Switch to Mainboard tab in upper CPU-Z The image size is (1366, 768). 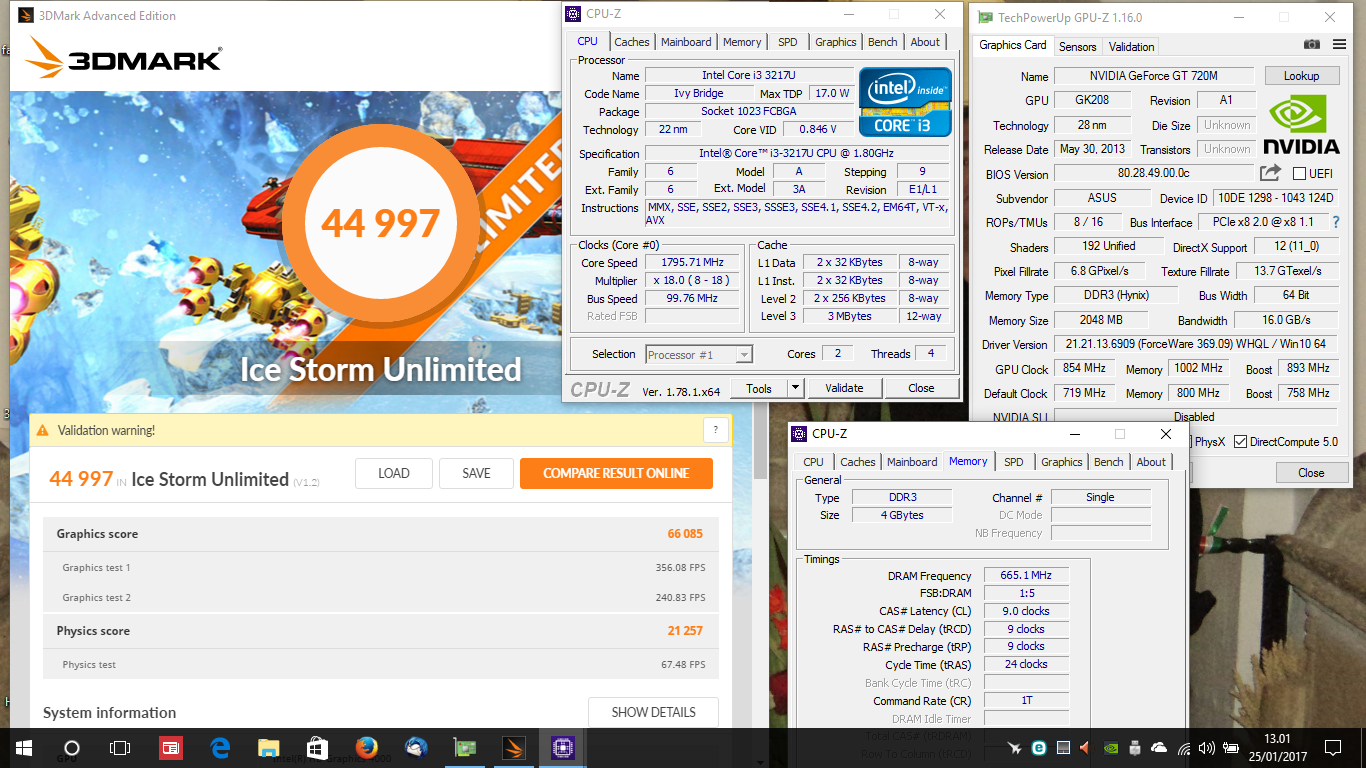(686, 42)
